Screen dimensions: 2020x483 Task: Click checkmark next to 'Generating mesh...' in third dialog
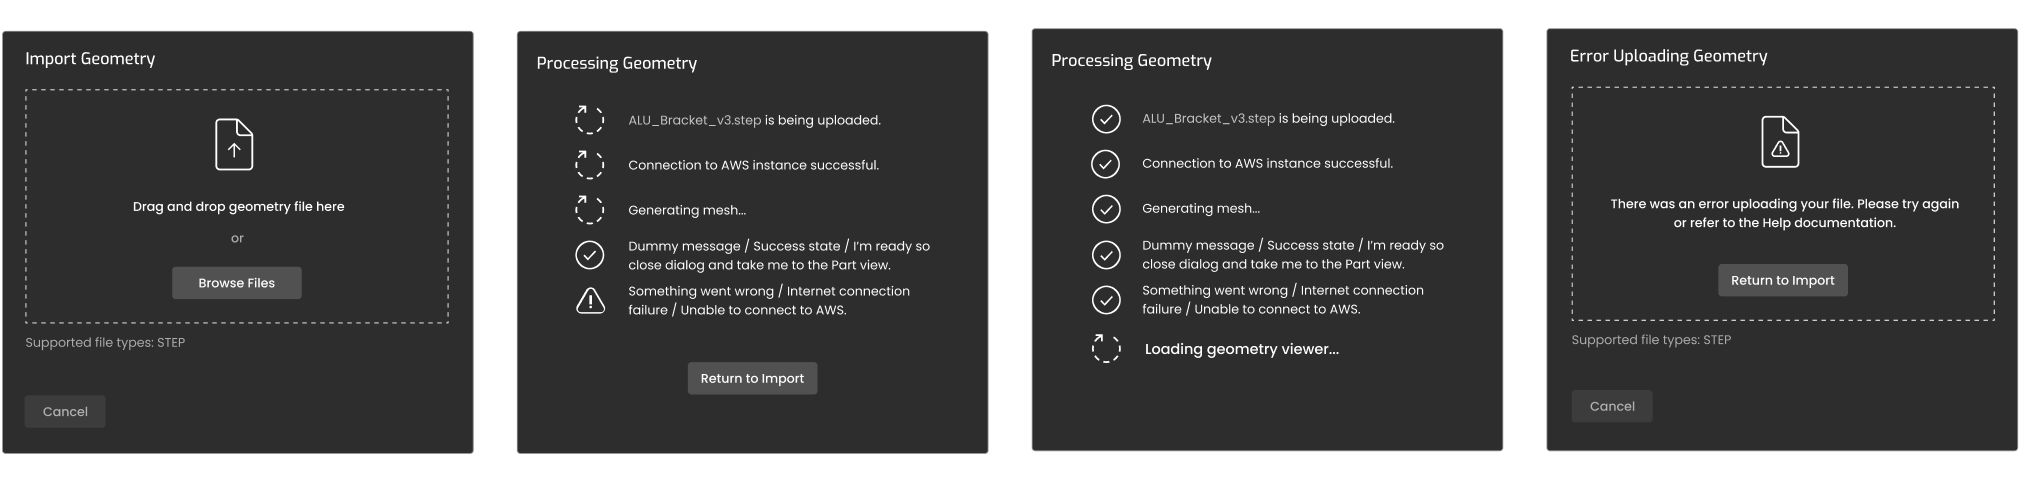1105,208
